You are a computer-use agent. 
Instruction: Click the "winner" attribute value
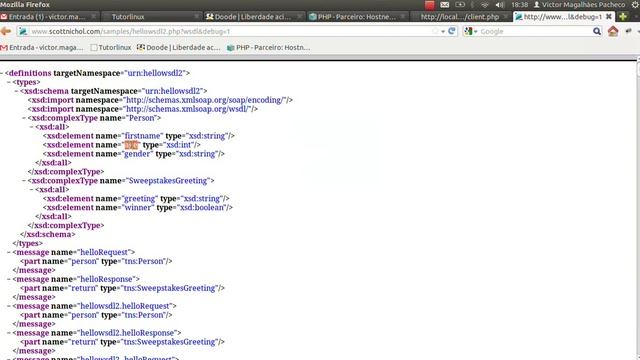(x=138, y=207)
